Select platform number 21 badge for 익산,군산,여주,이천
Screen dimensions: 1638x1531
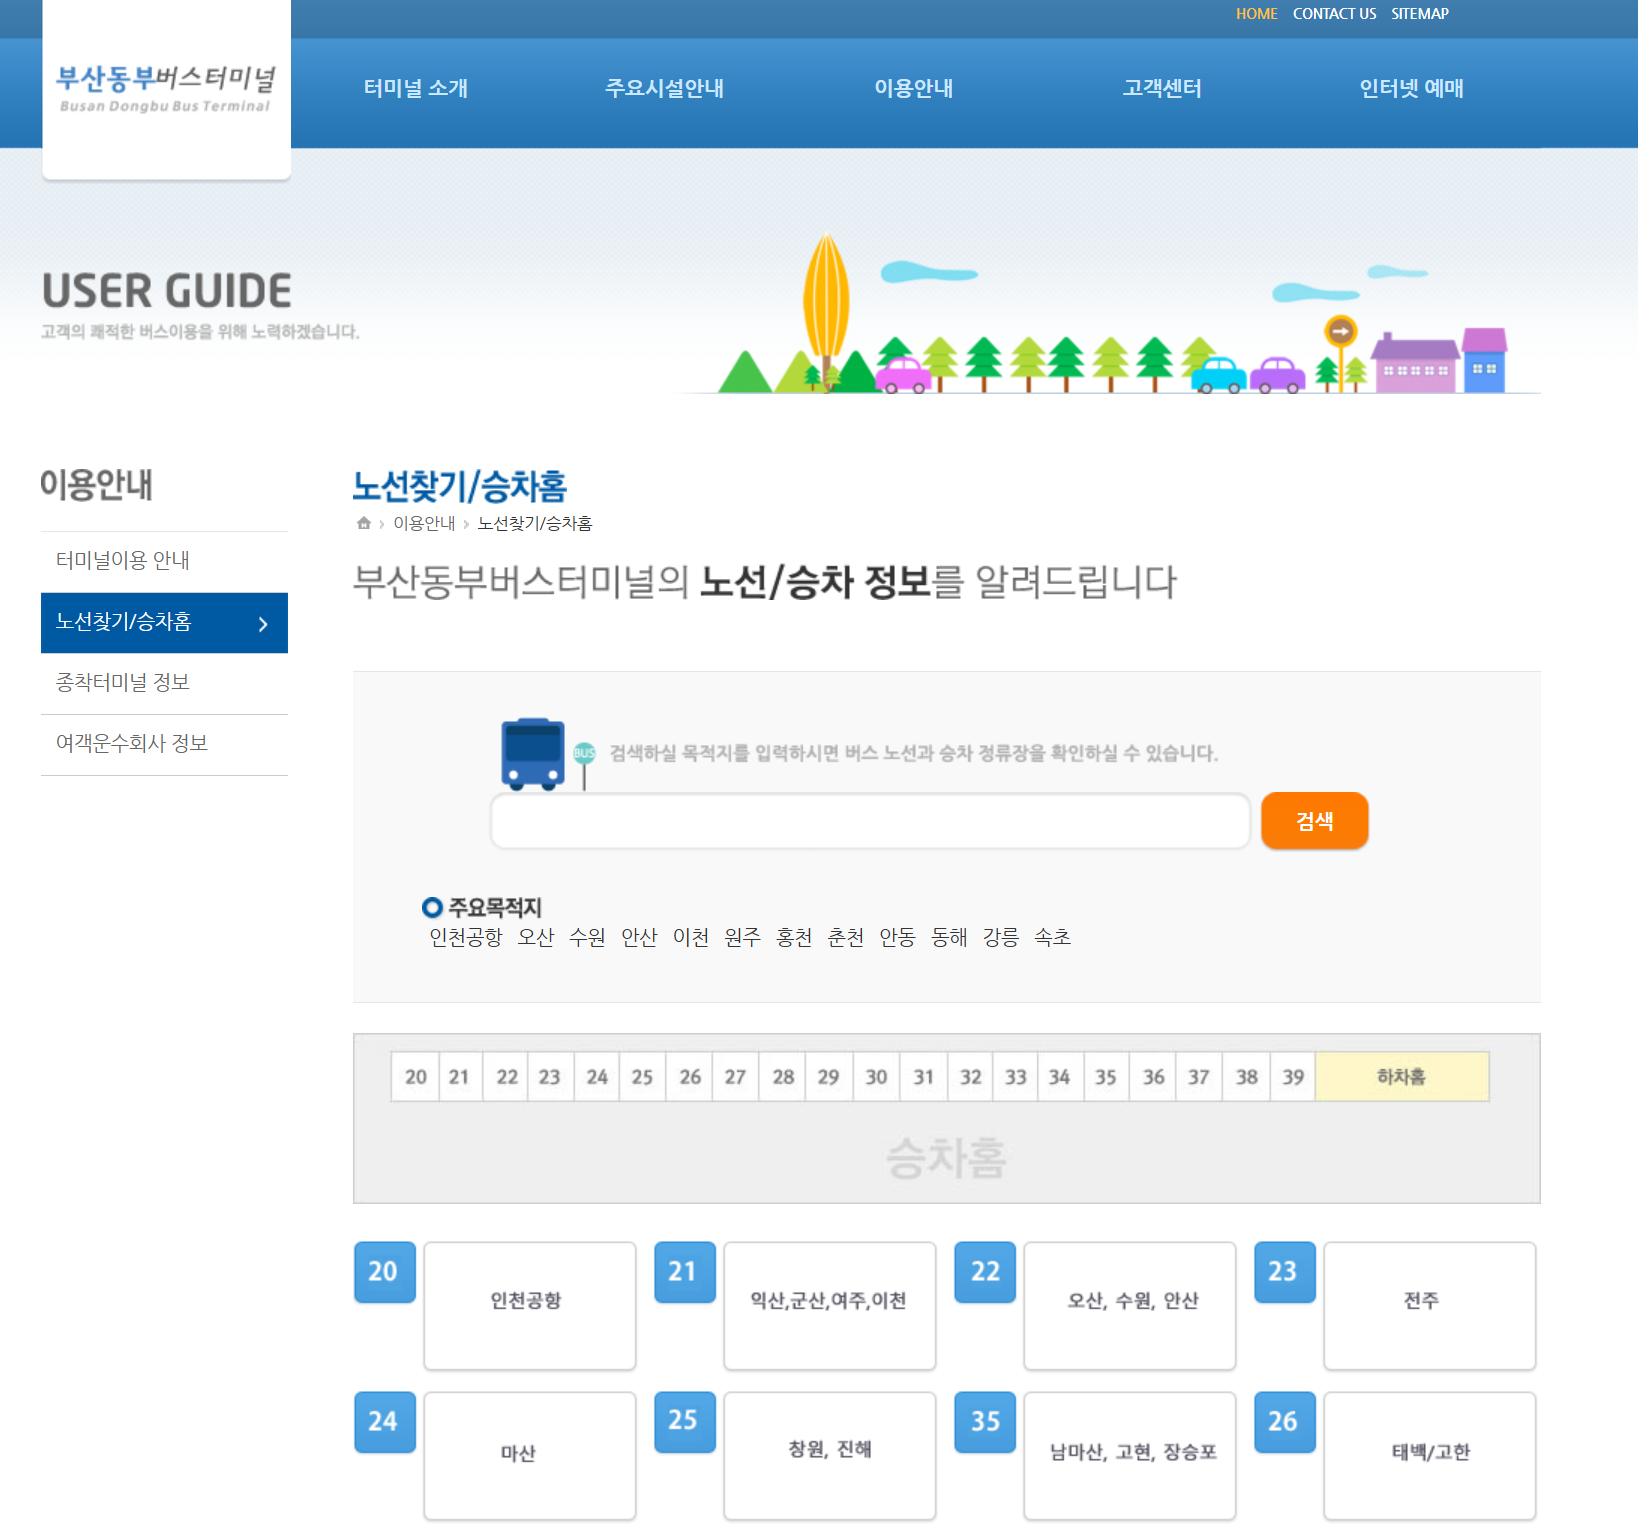pos(684,1272)
